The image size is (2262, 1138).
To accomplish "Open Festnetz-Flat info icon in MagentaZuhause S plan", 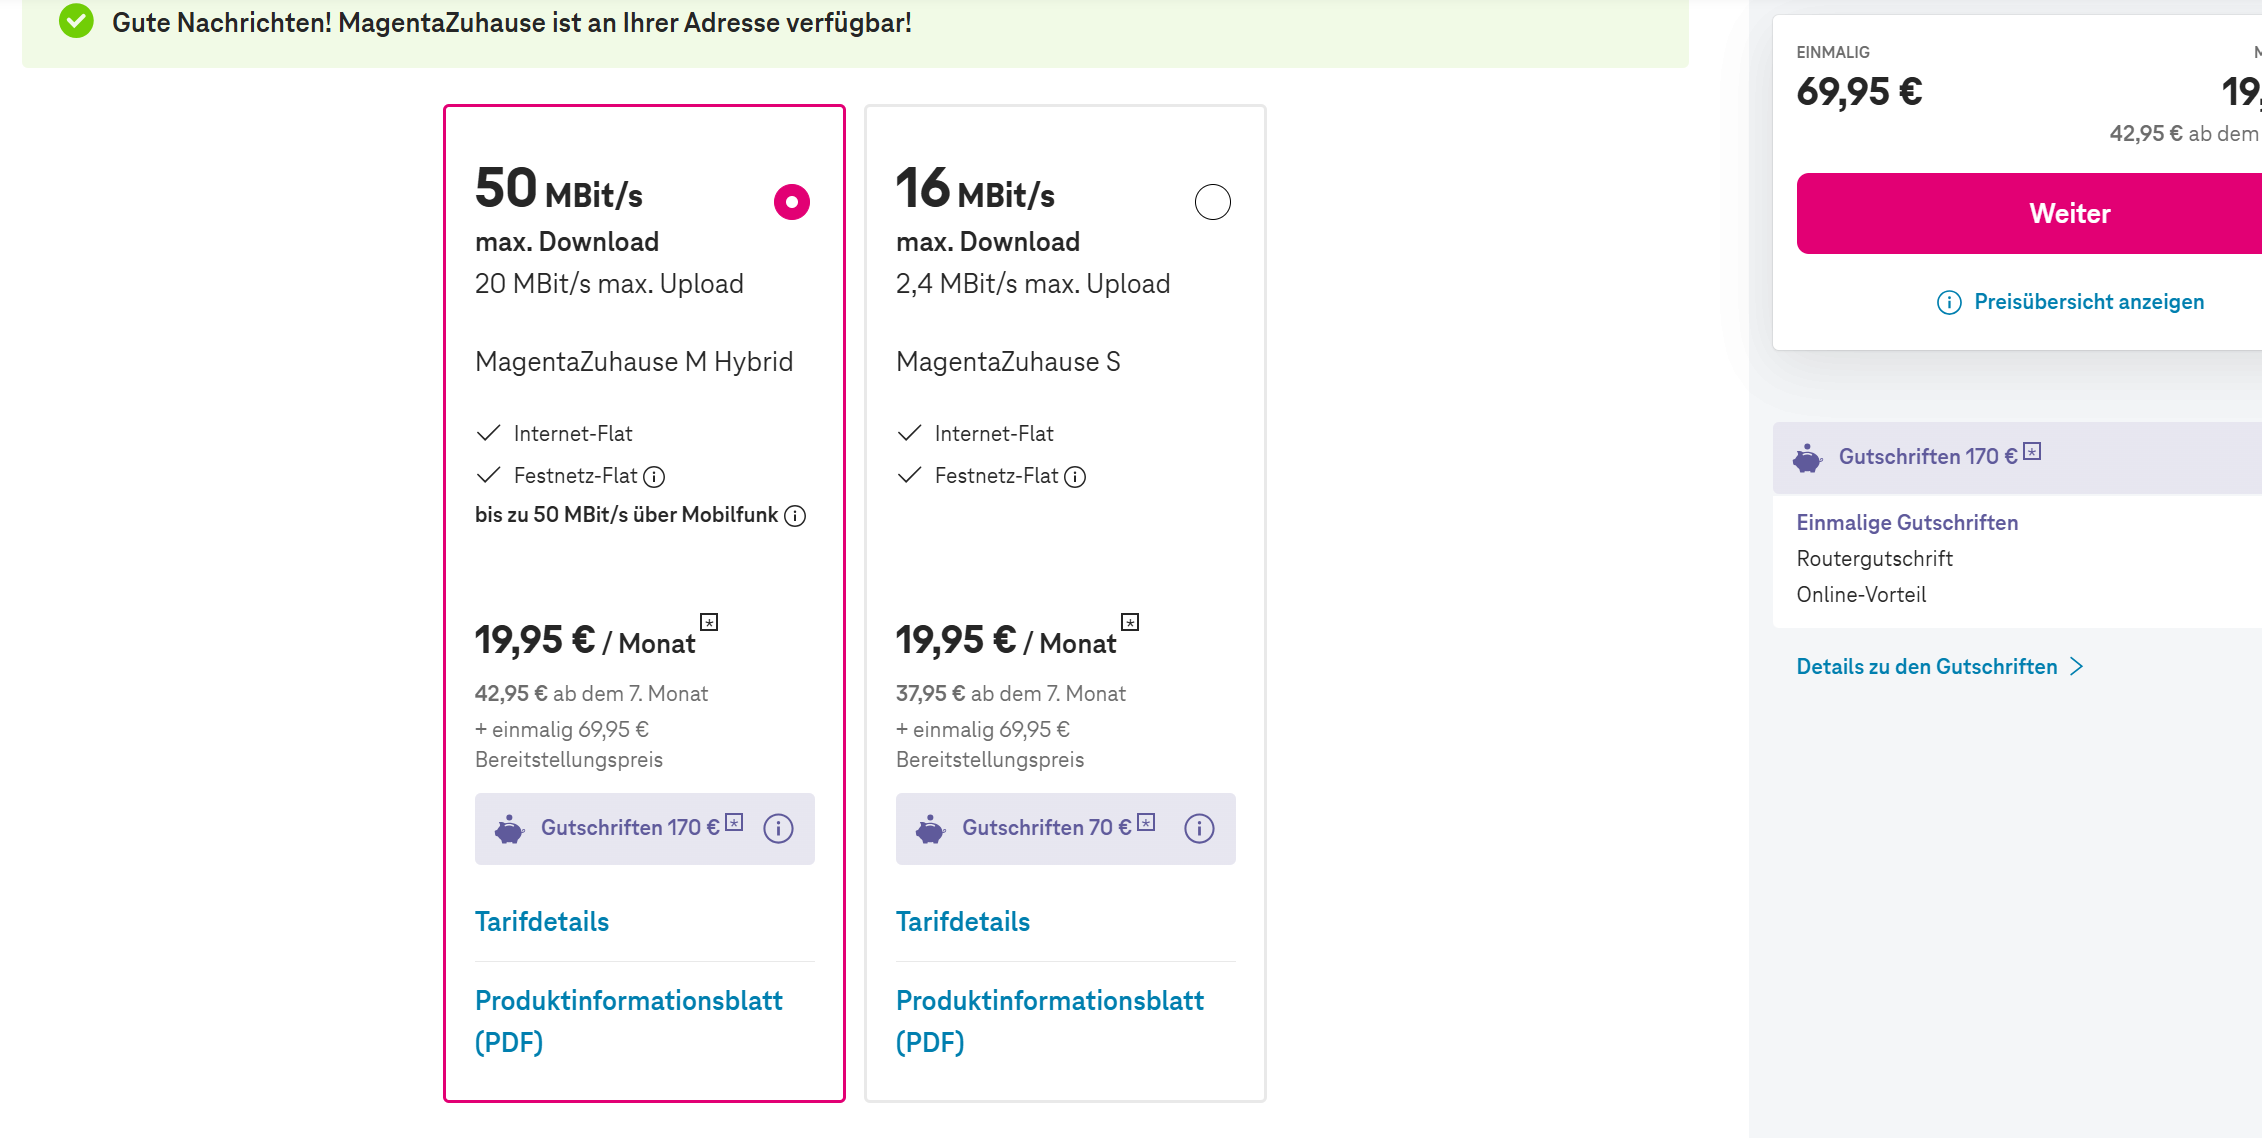I will (x=1075, y=477).
